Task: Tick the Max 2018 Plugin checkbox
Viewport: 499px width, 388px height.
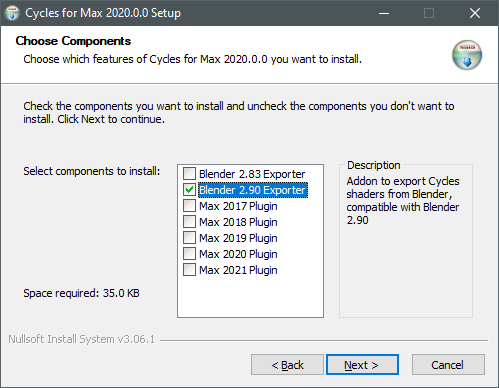Action: pyautogui.click(x=189, y=222)
